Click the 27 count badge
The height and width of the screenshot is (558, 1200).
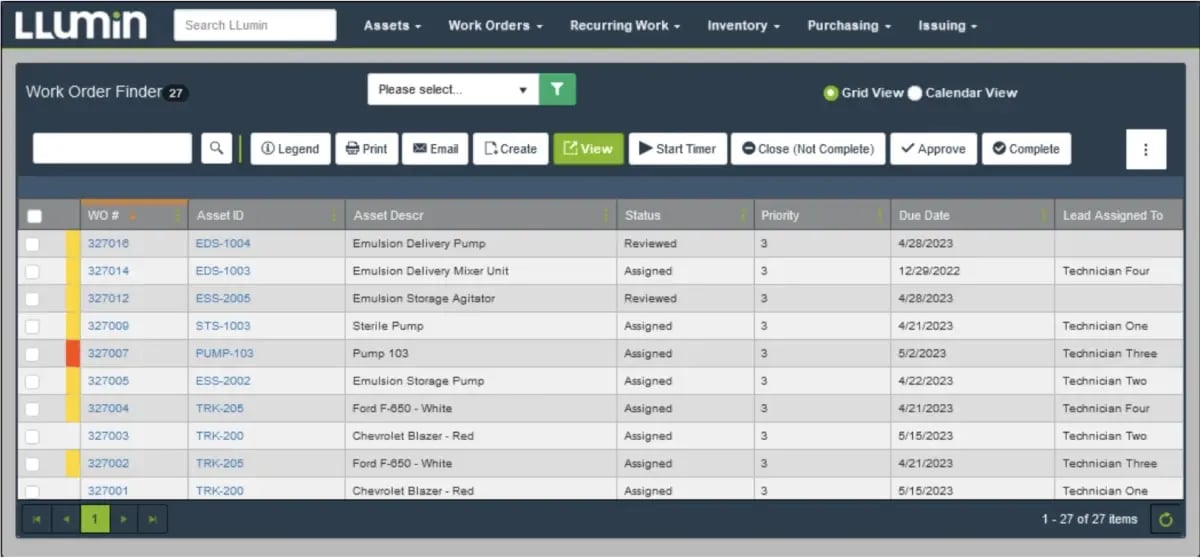176,93
